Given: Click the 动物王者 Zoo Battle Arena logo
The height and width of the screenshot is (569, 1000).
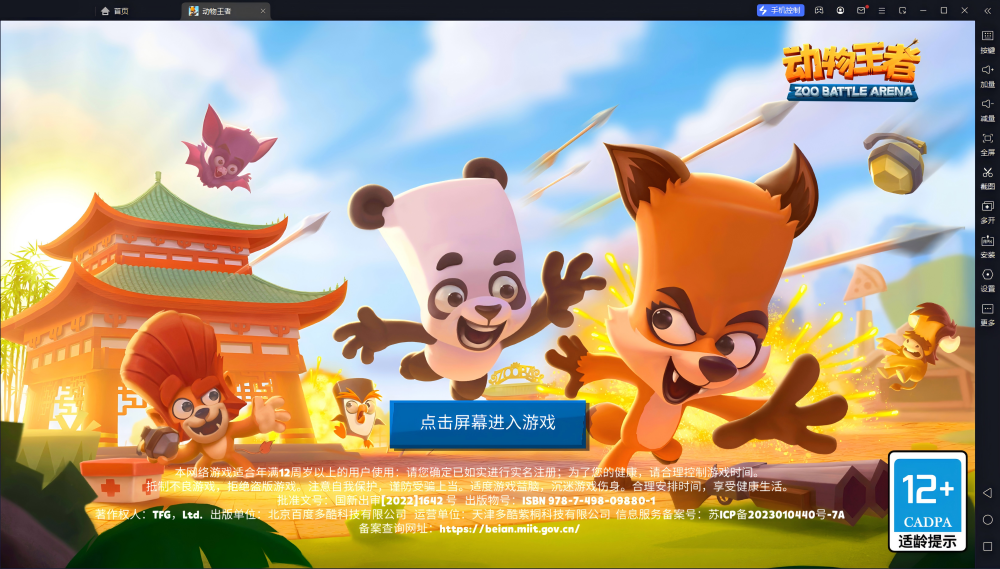Looking at the screenshot, I should [852, 71].
